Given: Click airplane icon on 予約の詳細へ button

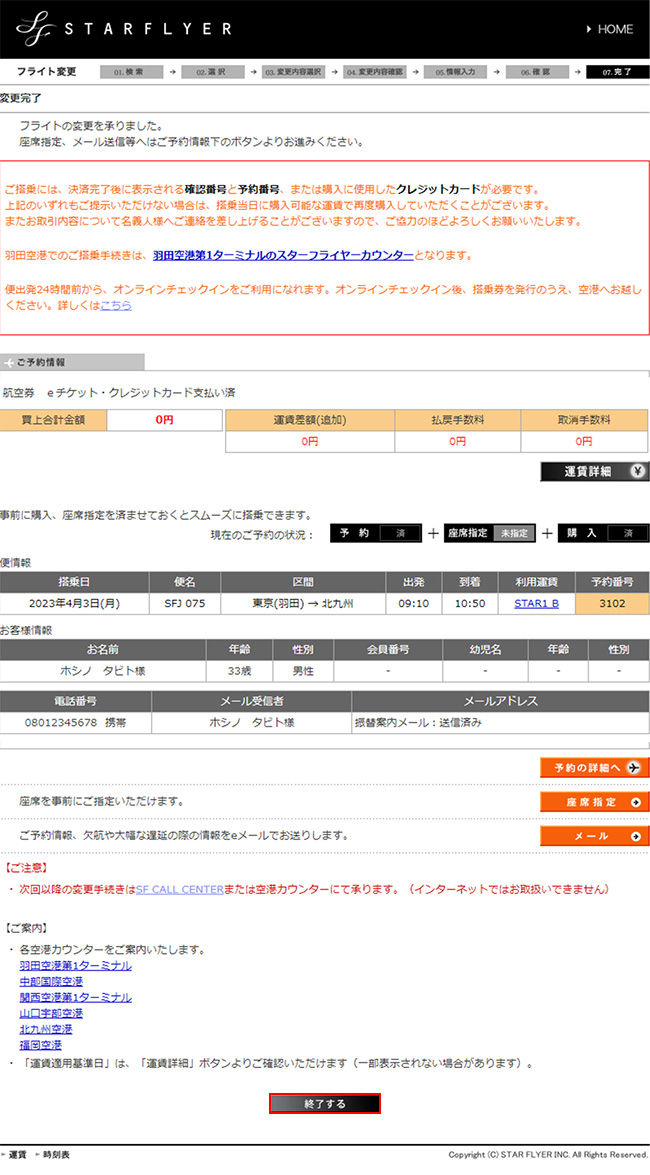Looking at the screenshot, I should pyautogui.click(x=634, y=767).
